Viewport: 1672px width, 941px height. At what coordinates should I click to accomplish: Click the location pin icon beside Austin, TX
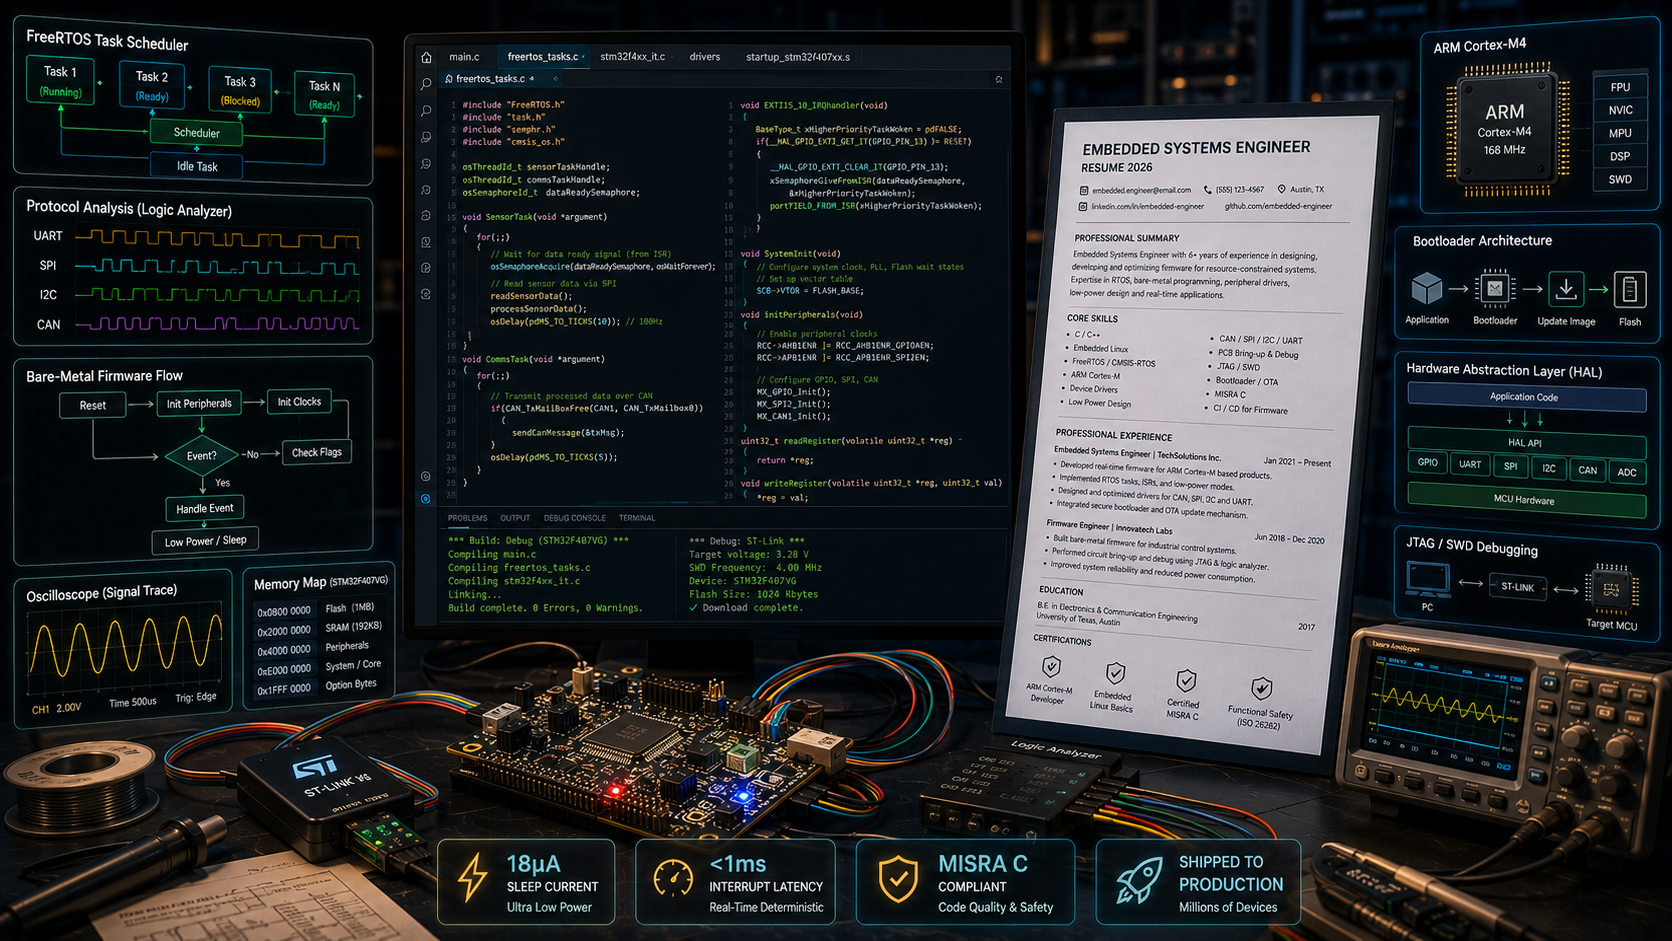(1281, 188)
